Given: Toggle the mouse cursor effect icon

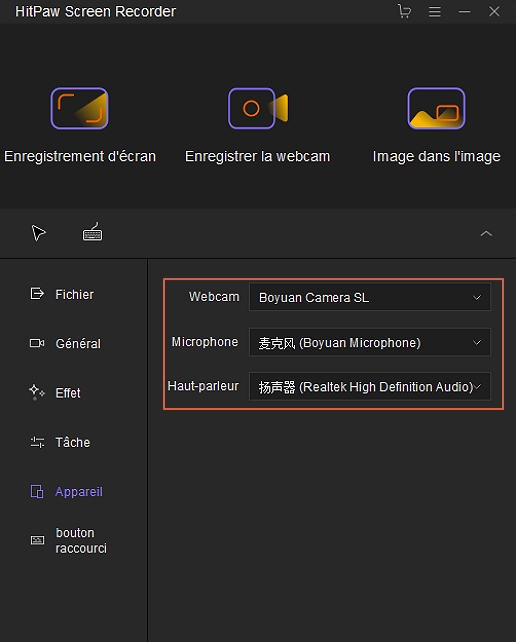Looking at the screenshot, I should point(38,233).
